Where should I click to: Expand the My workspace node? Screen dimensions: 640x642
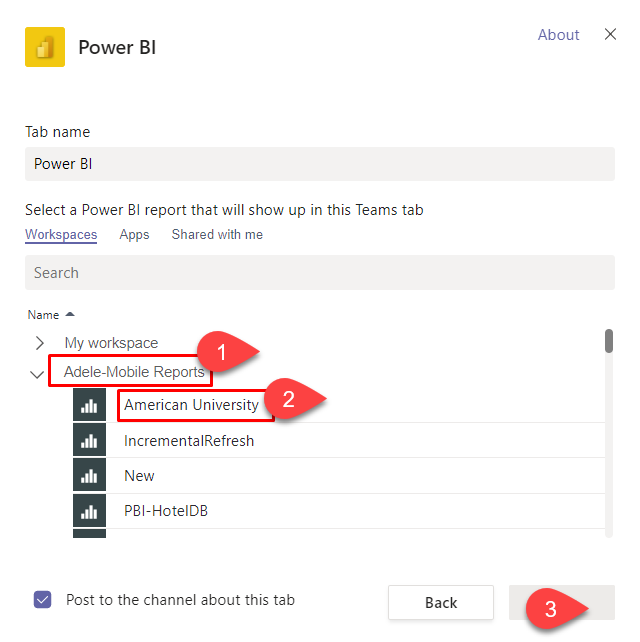click(39, 343)
